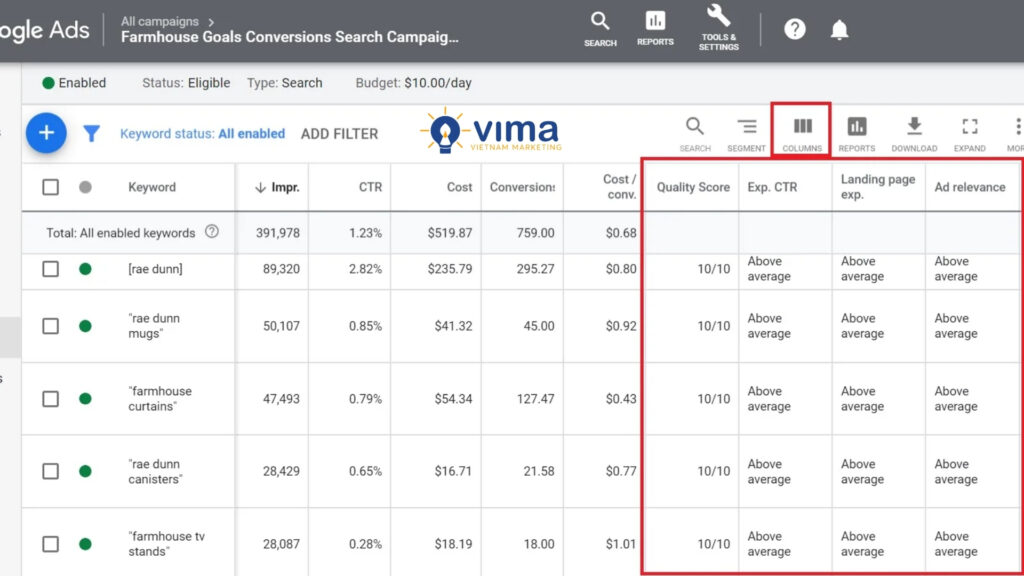This screenshot has width=1024, height=576.
Task: Open the Farmhouse Goals campaign name selector
Action: [x=289, y=37]
